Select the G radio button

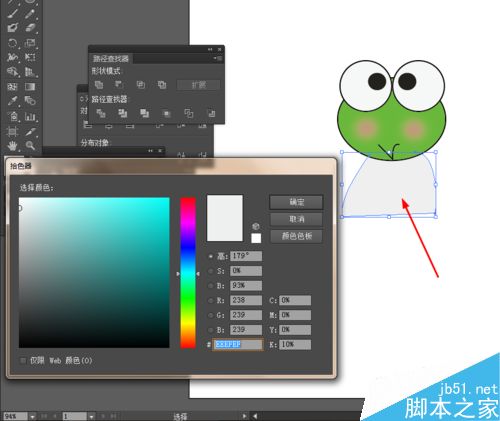(211, 315)
